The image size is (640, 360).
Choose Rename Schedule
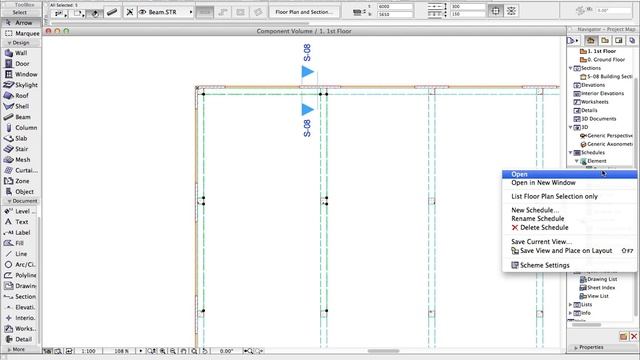coord(569,219)
